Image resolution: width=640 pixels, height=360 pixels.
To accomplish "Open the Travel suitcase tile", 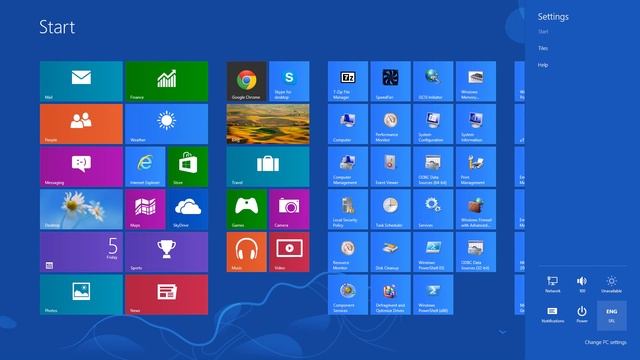I will [x=268, y=167].
